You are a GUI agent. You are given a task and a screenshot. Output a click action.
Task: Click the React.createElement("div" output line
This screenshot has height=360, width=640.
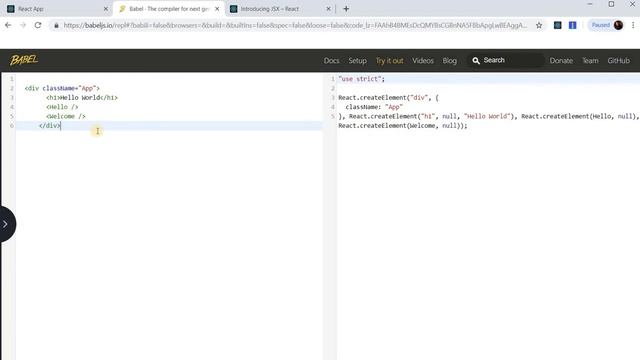pyautogui.click(x=388, y=98)
